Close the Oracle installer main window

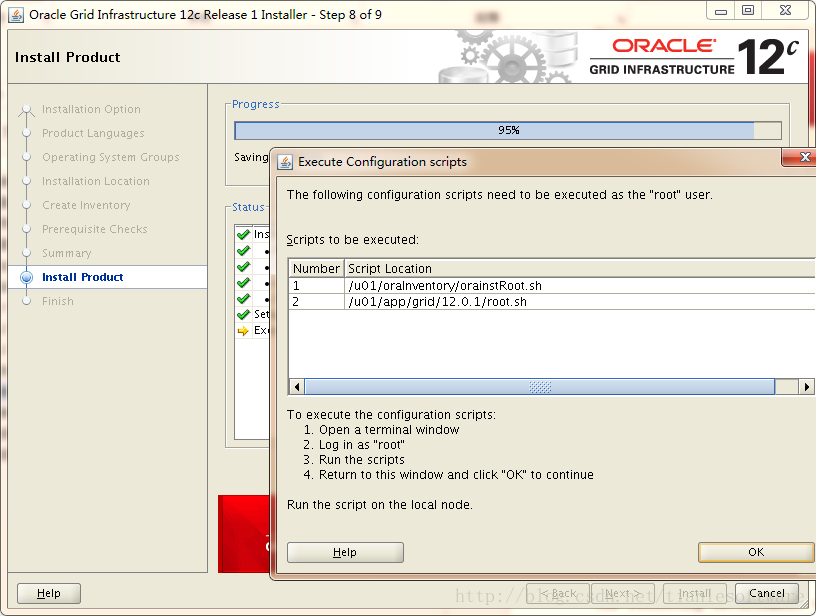click(x=786, y=10)
